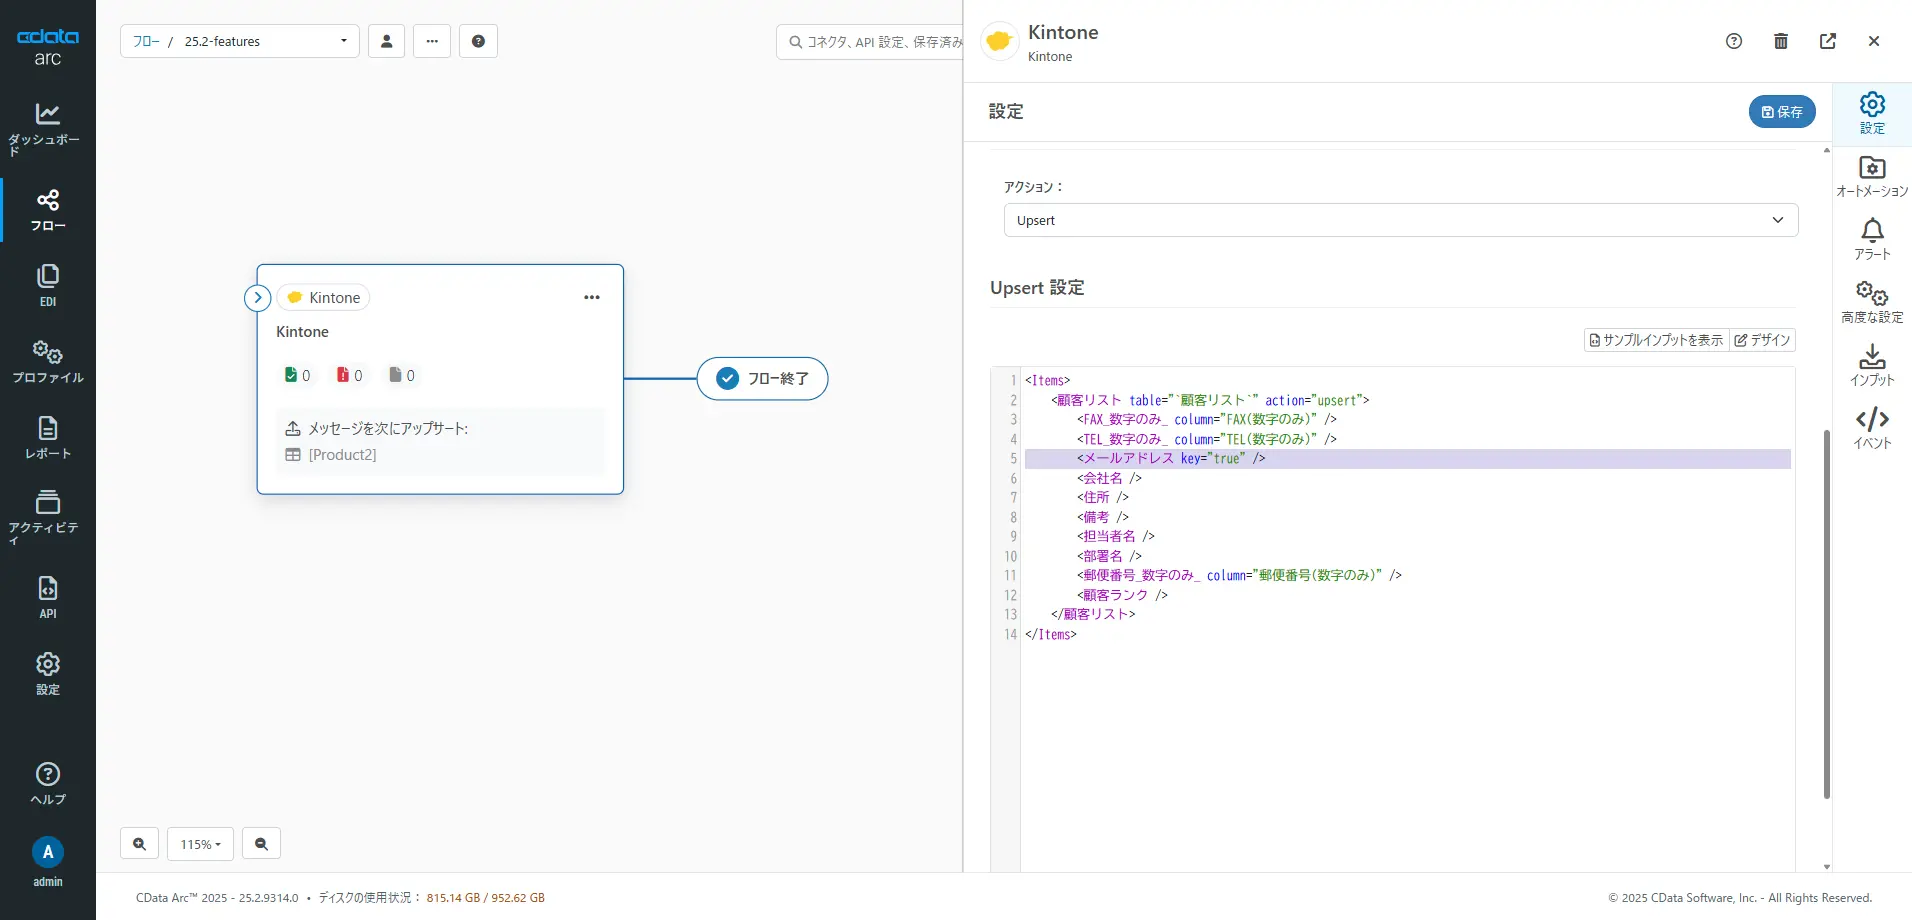Switch to the Automation tab

pyautogui.click(x=1871, y=176)
